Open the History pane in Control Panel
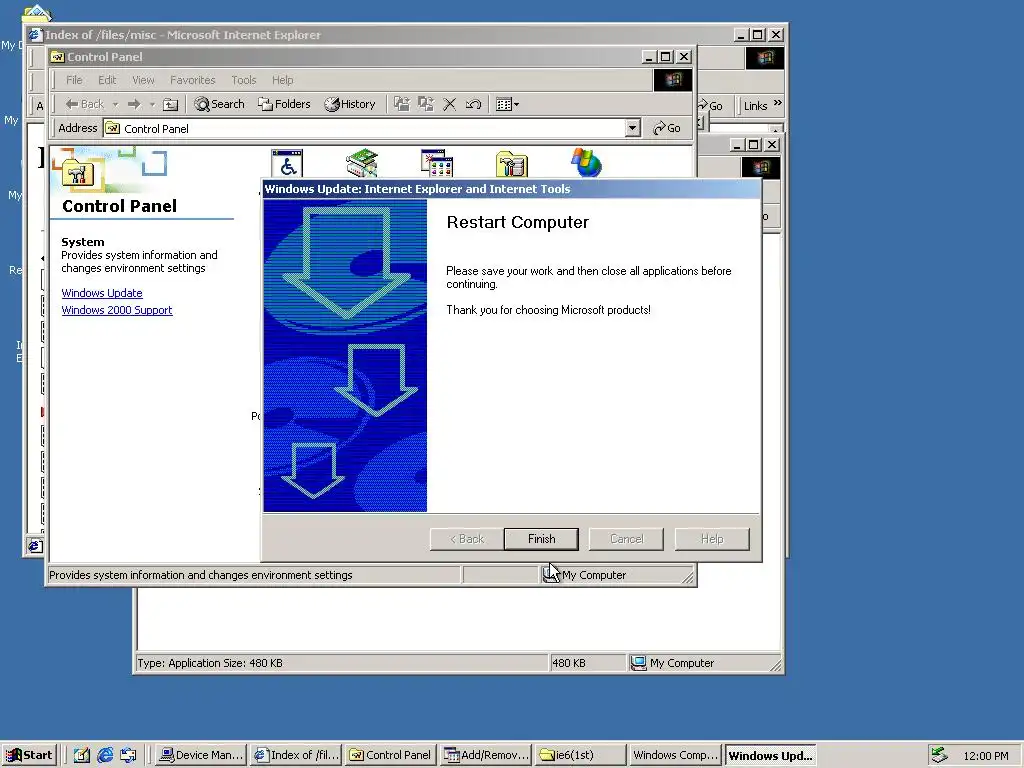 tap(350, 104)
